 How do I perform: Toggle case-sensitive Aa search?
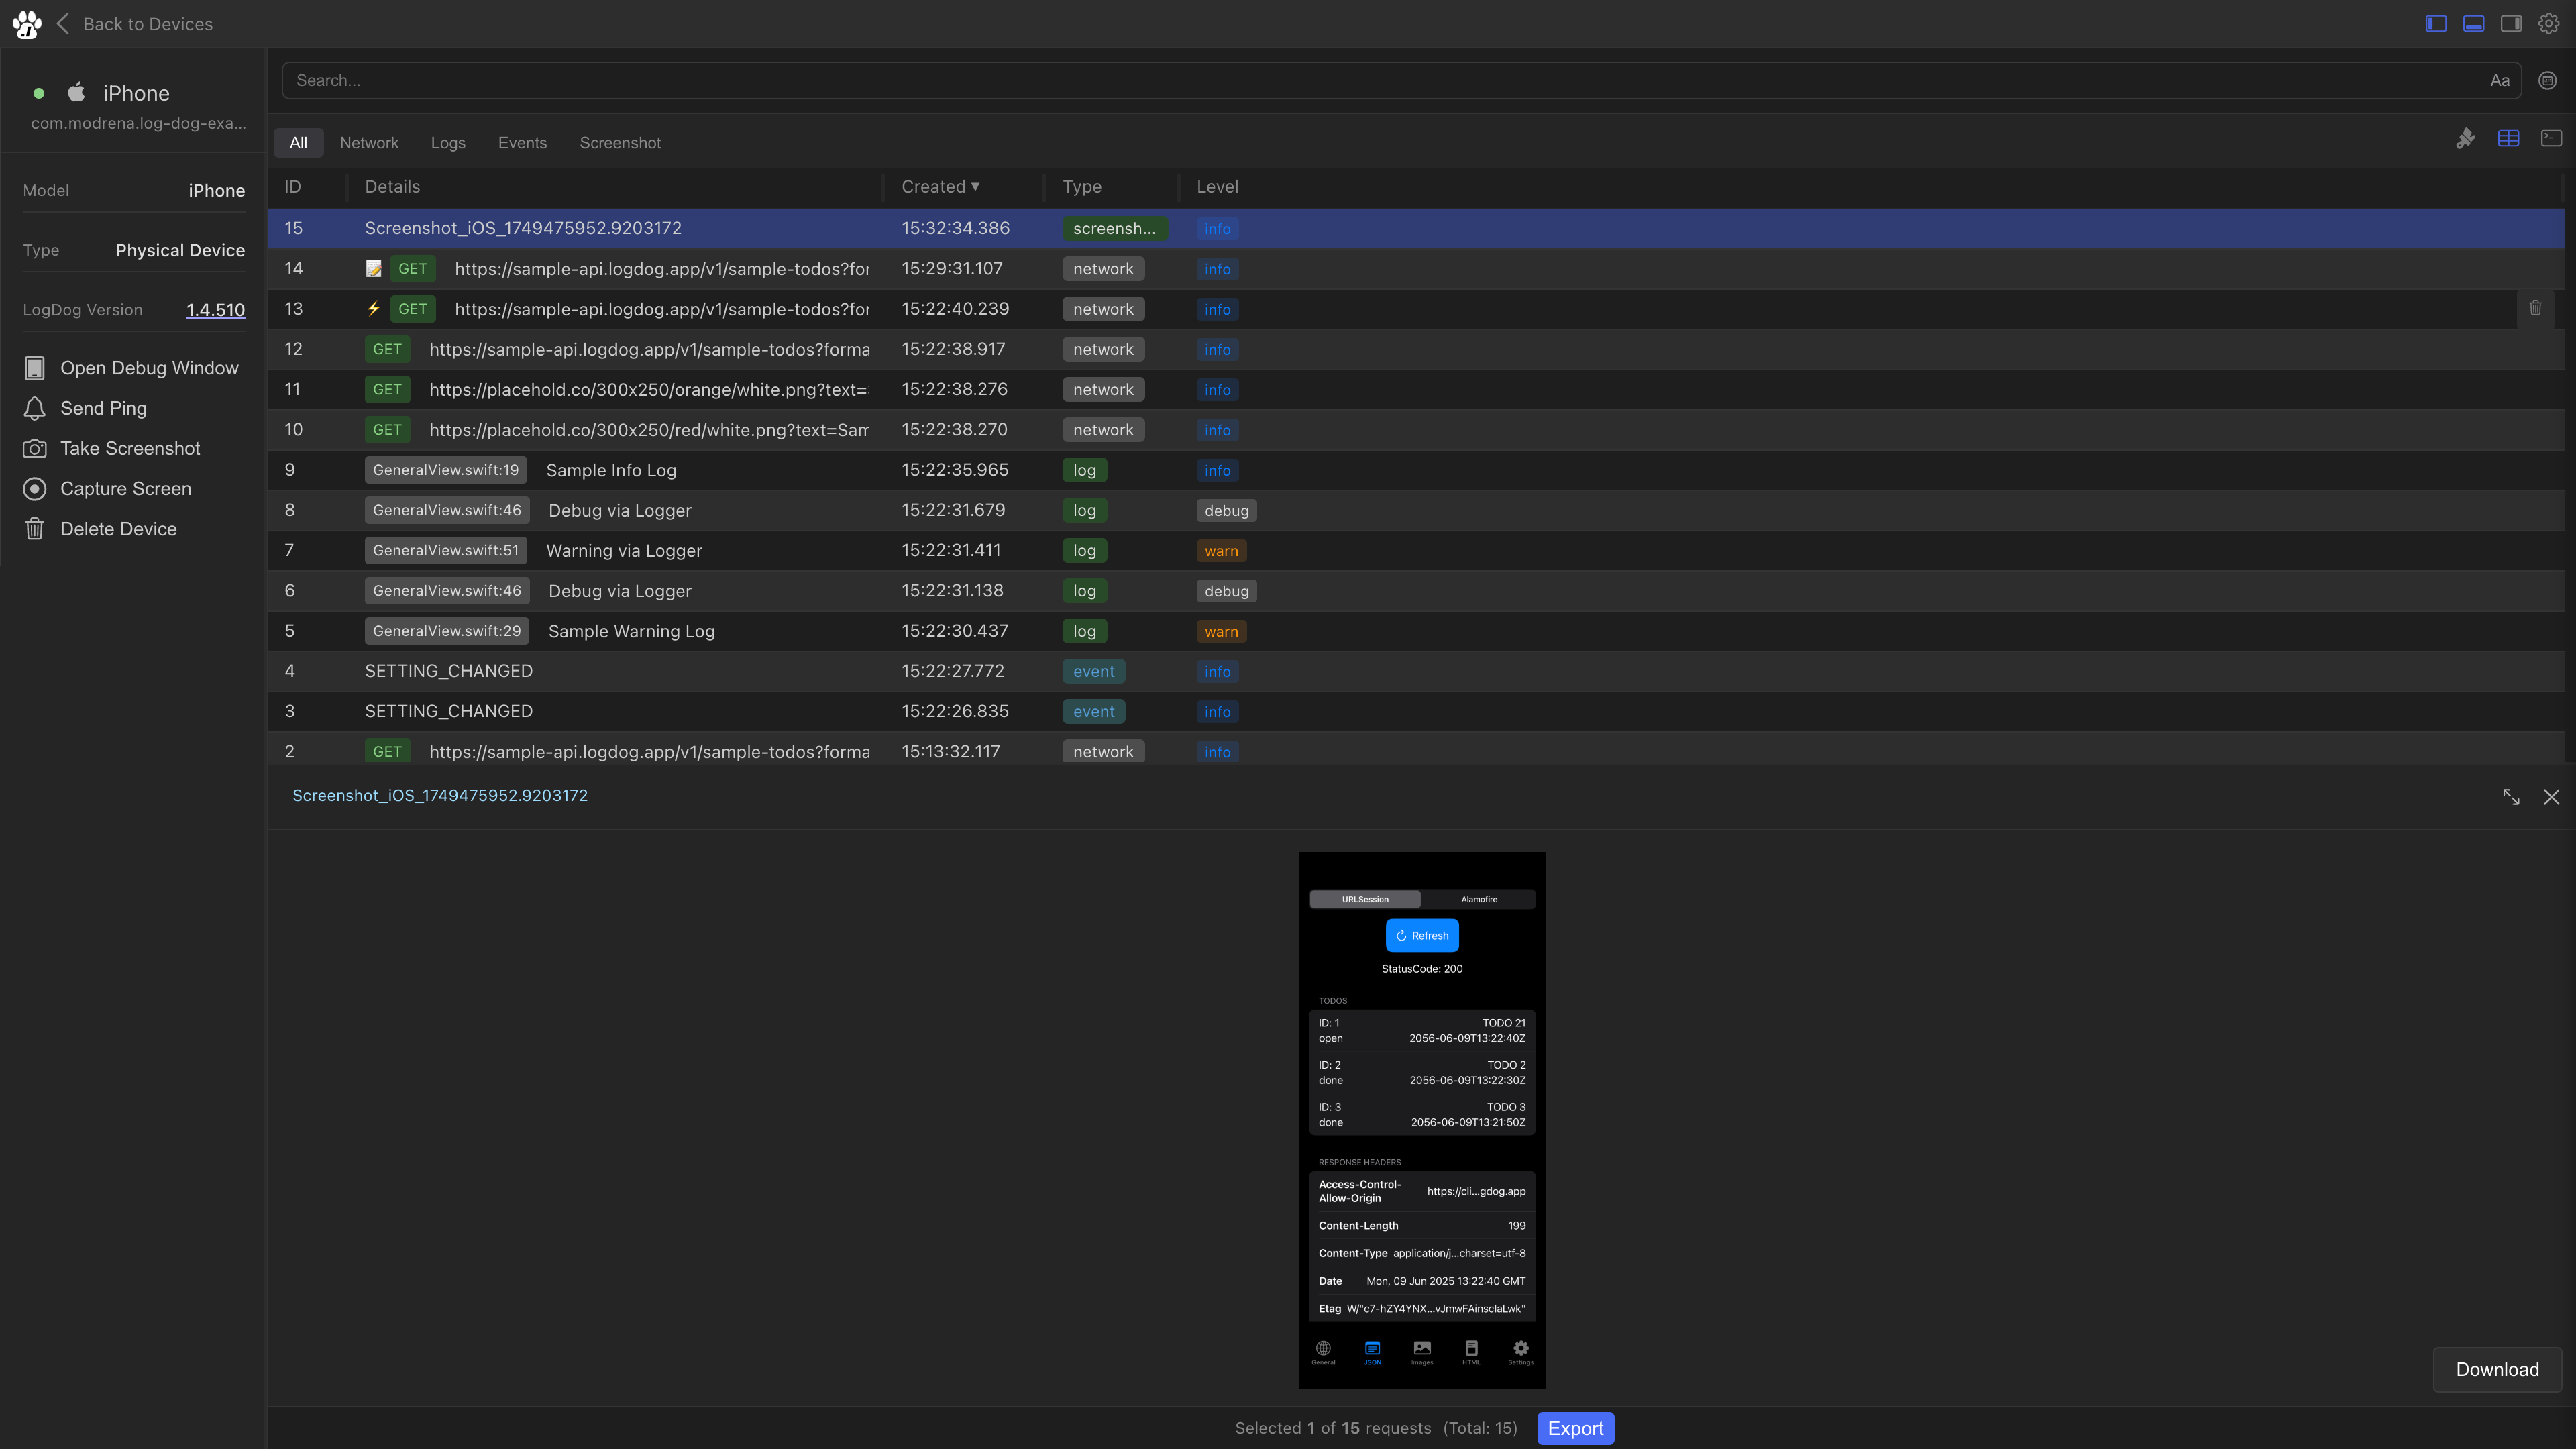(2500, 81)
